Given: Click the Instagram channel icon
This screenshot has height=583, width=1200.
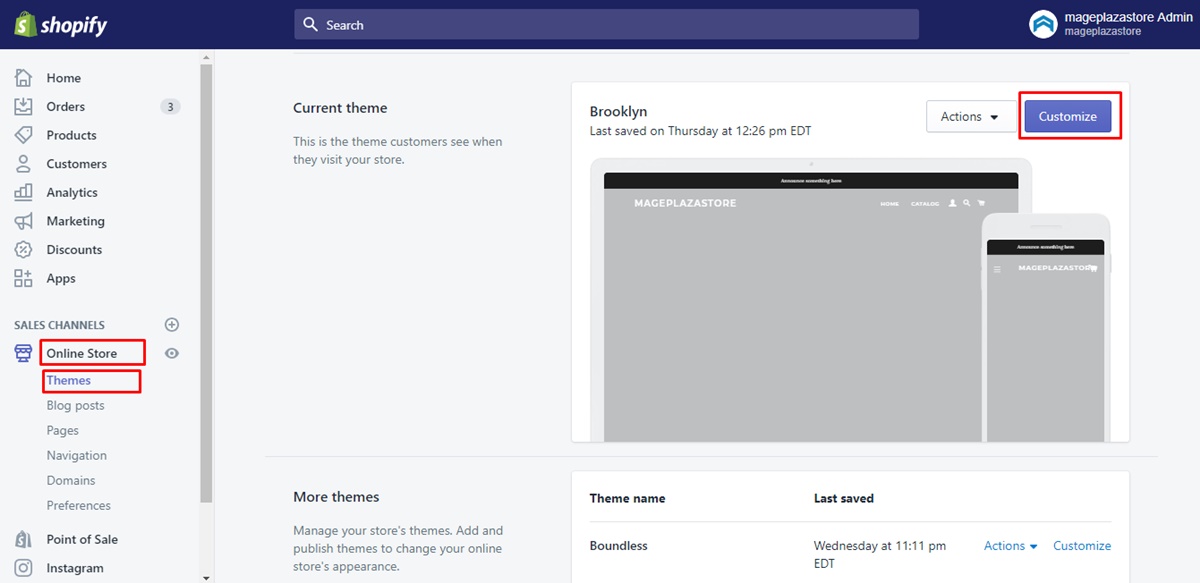Looking at the screenshot, I should [x=23, y=568].
